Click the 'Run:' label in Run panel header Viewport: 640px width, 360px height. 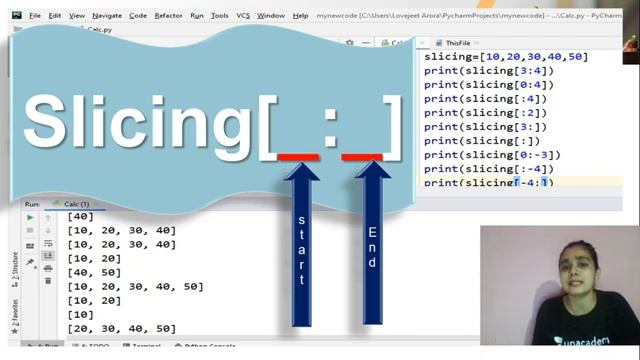click(x=32, y=204)
